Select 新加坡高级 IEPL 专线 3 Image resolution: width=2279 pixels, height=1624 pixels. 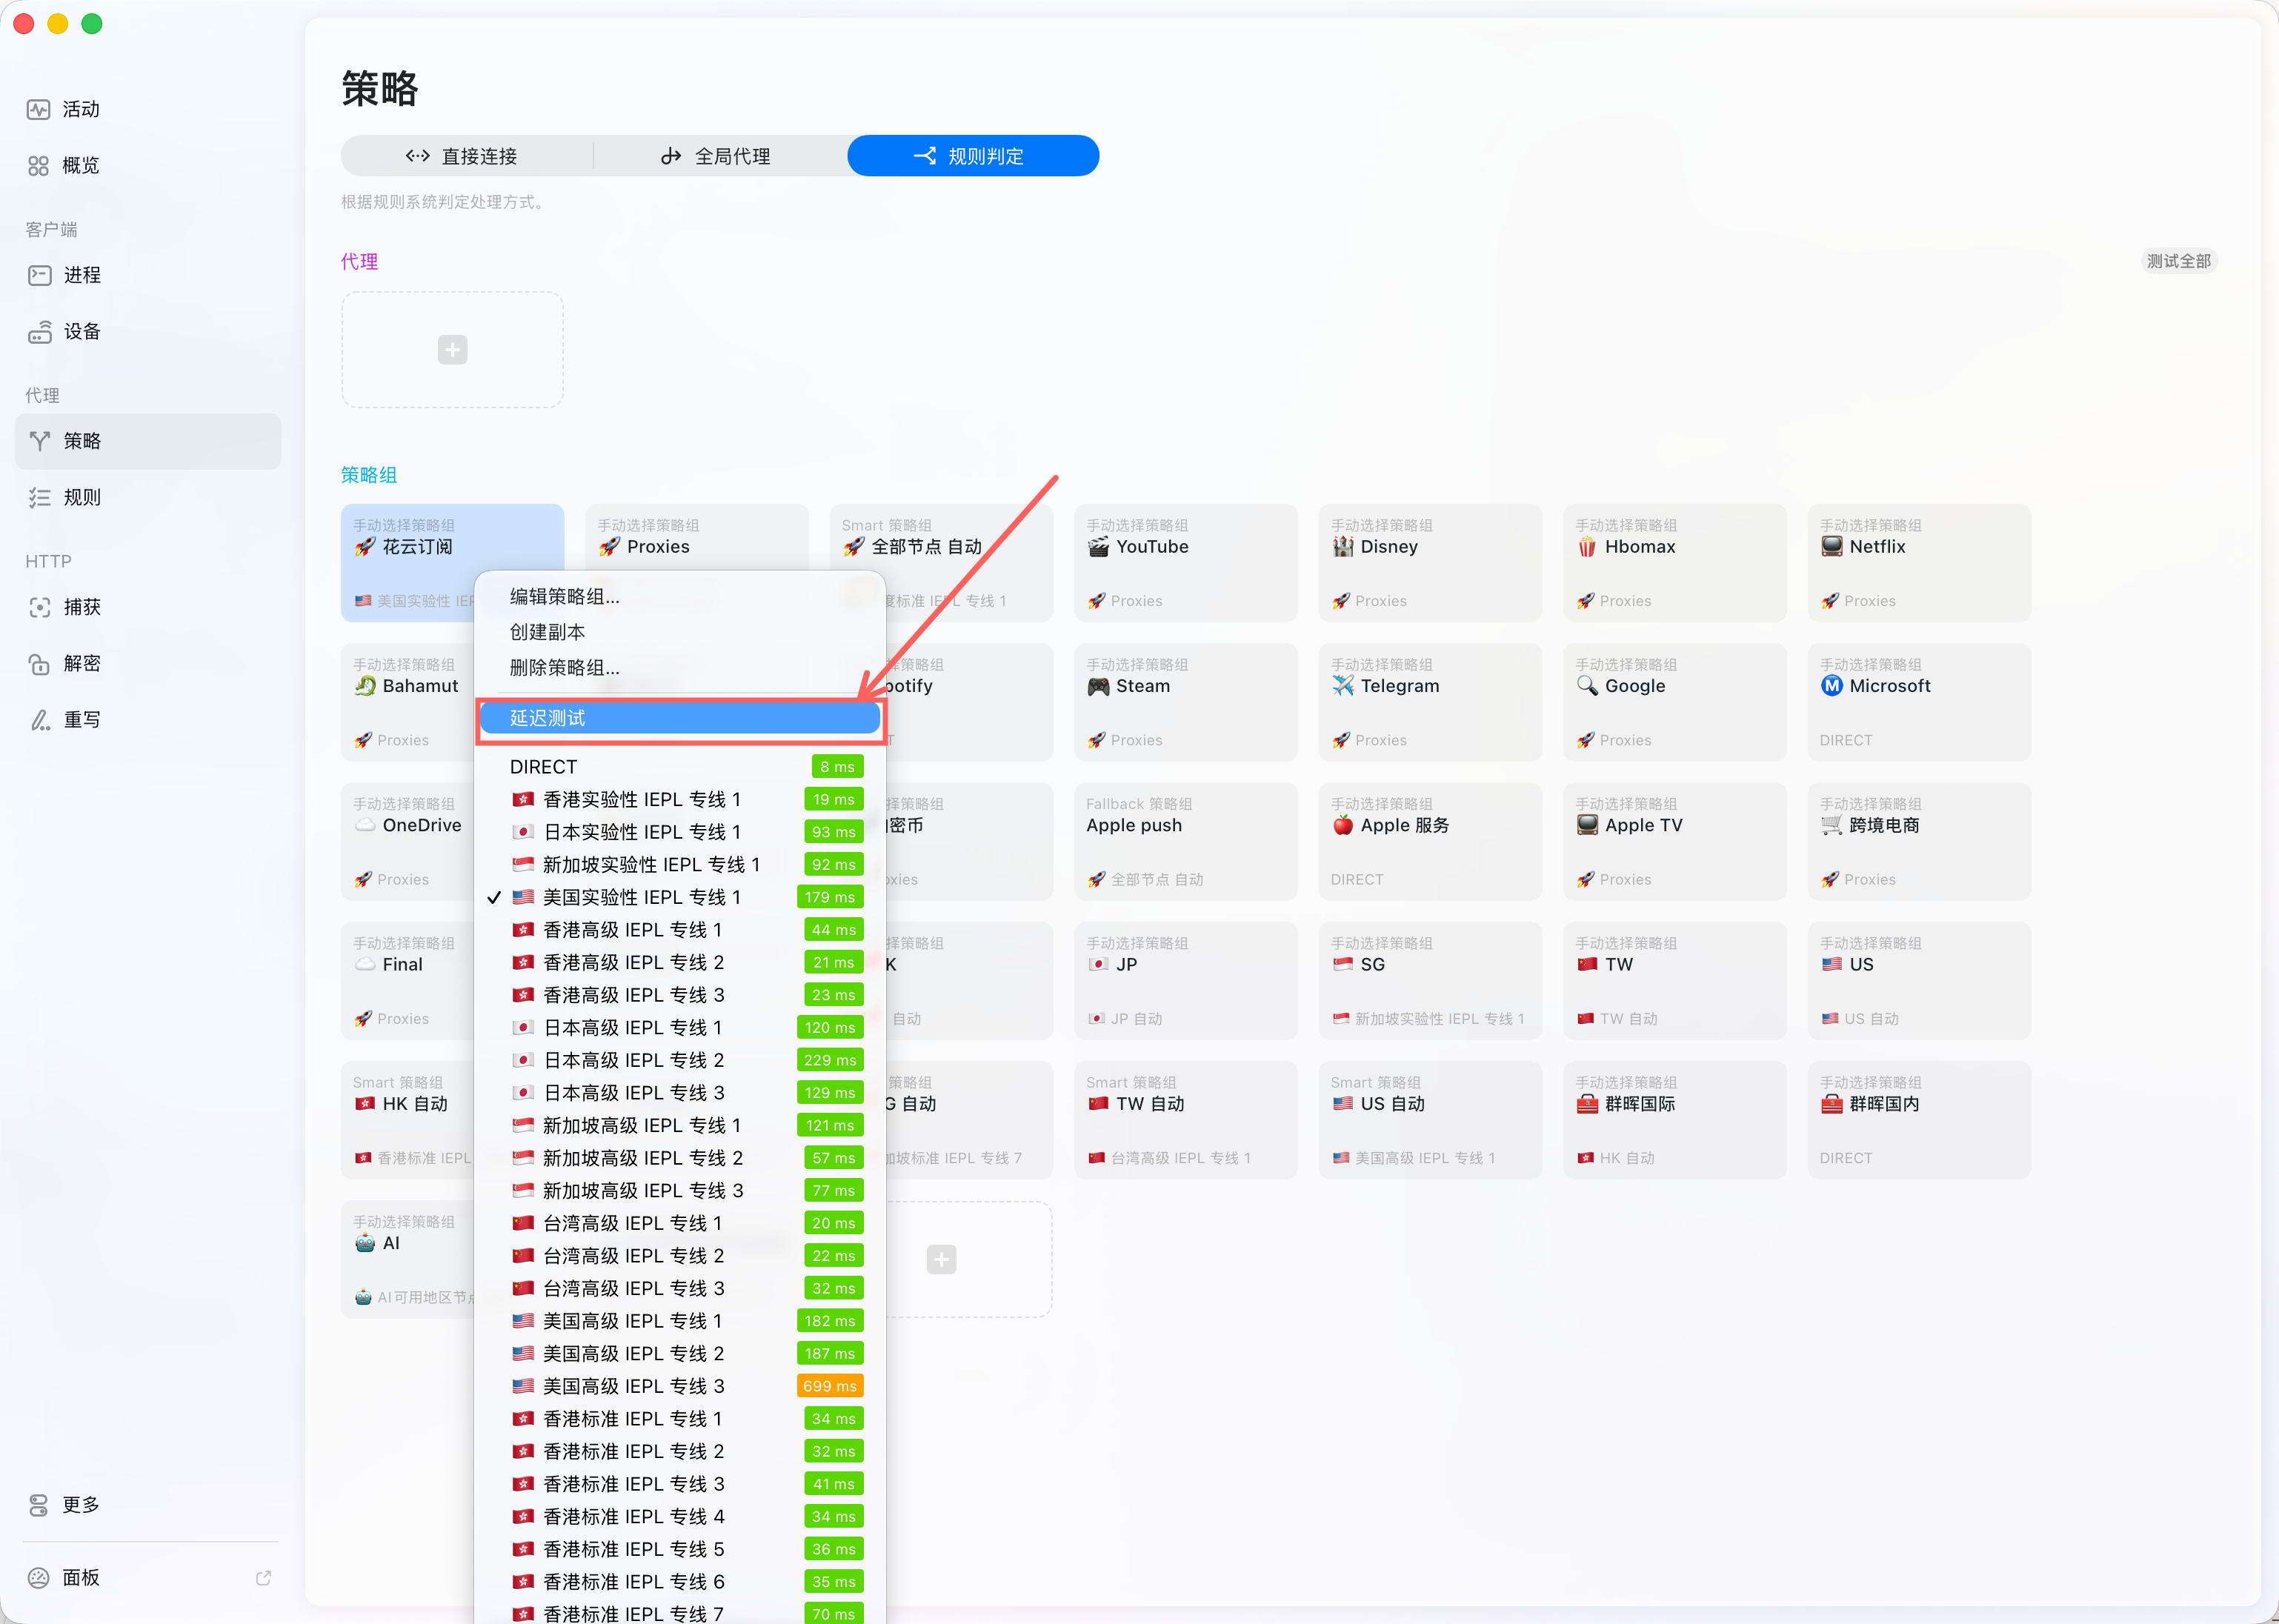coord(680,1191)
